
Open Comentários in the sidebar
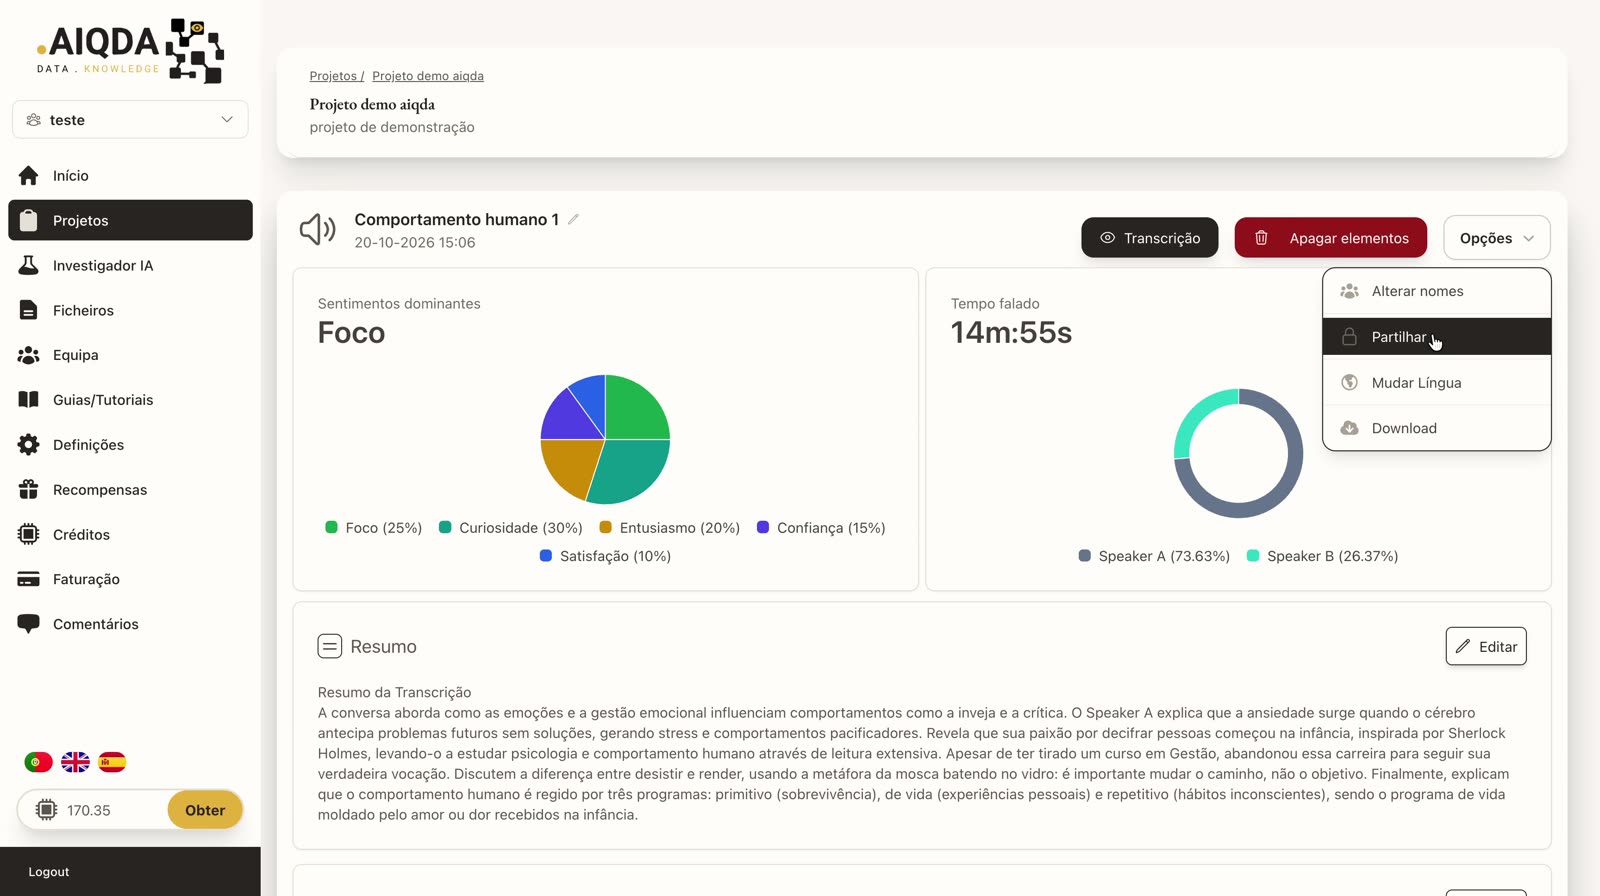coord(130,624)
